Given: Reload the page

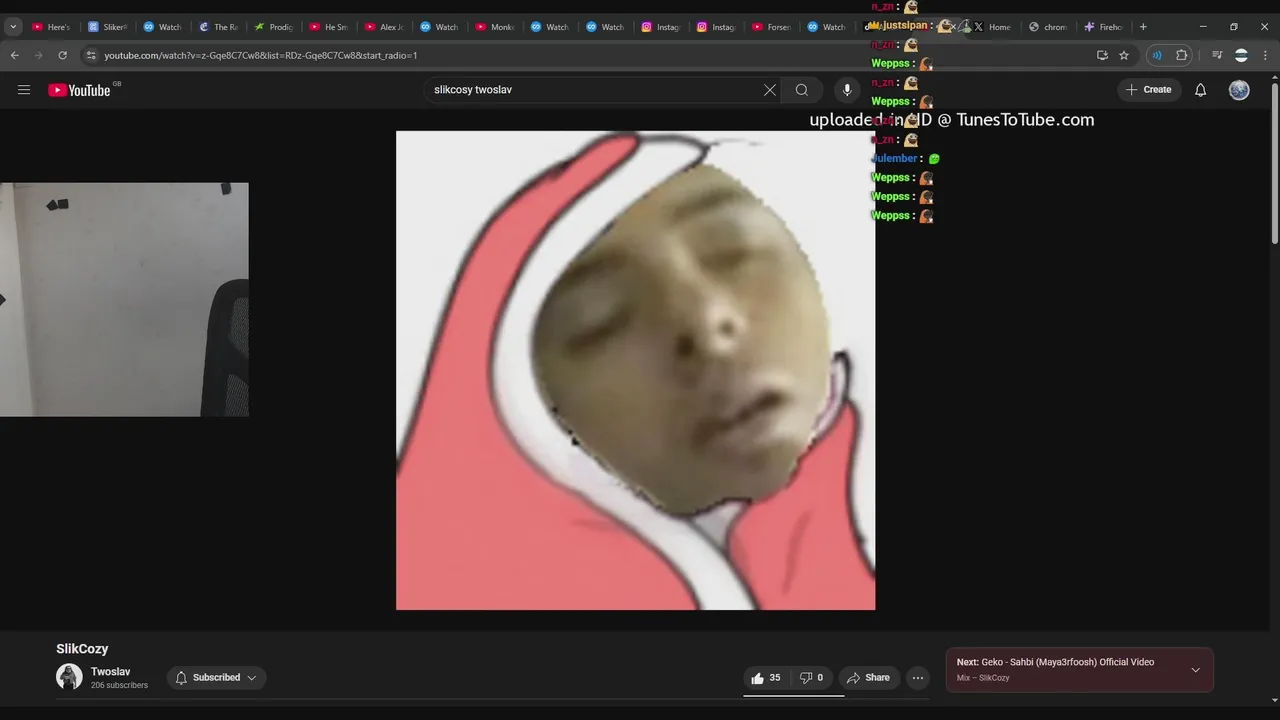Looking at the screenshot, I should 62,55.
